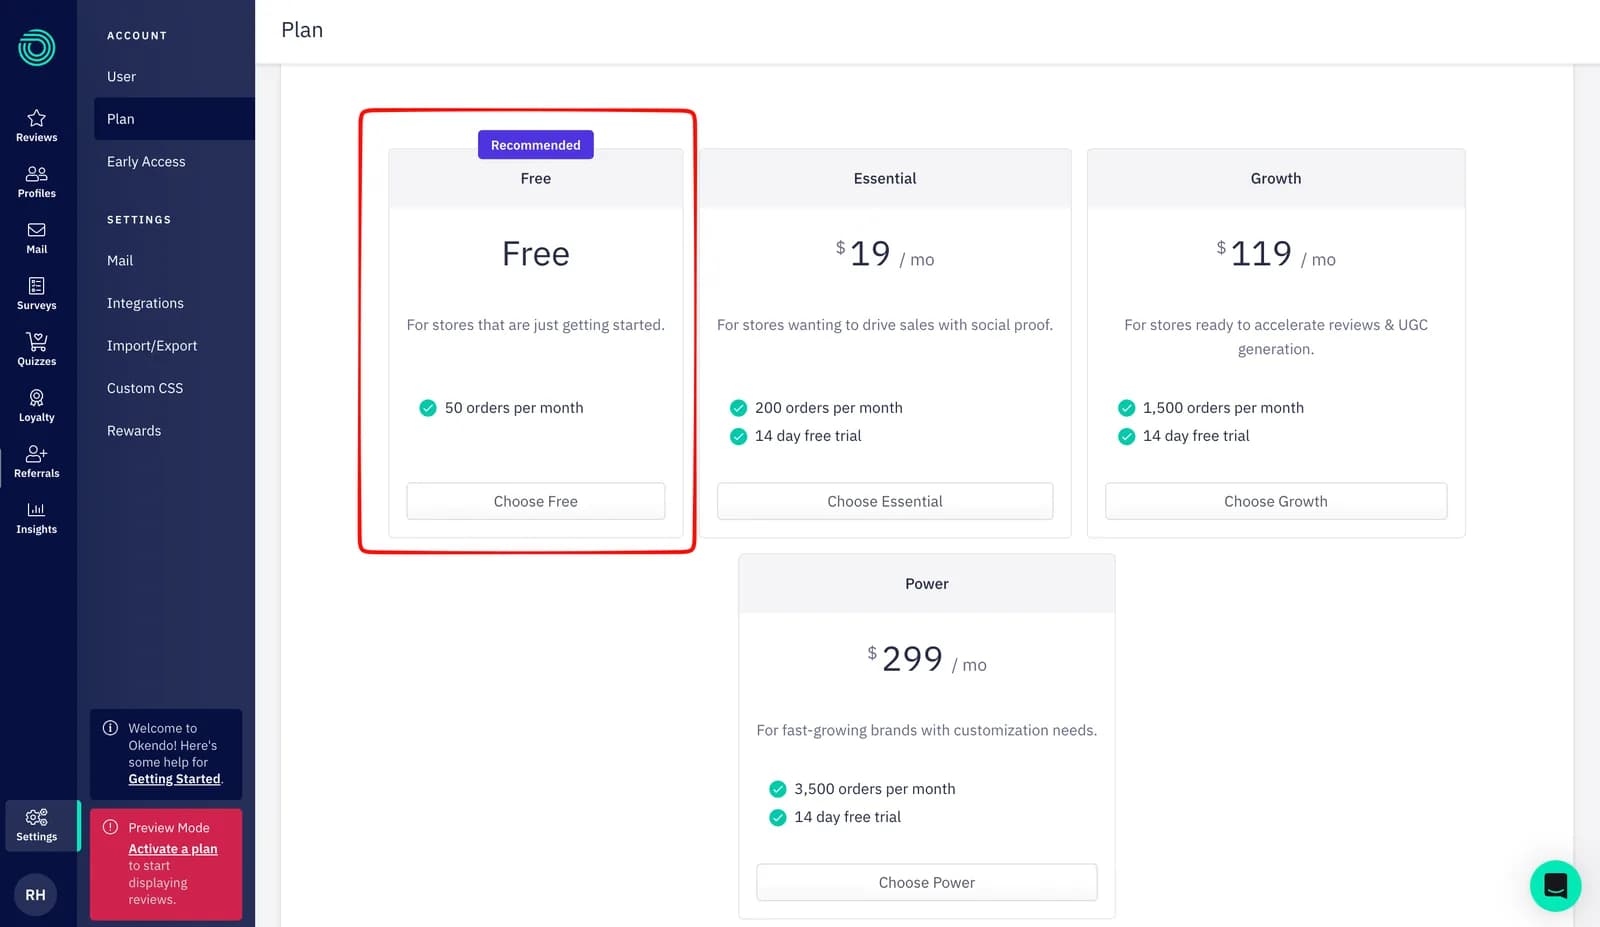Click the checkmark beside 200 orders per month
Image resolution: width=1600 pixels, height=927 pixels.
coord(738,408)
